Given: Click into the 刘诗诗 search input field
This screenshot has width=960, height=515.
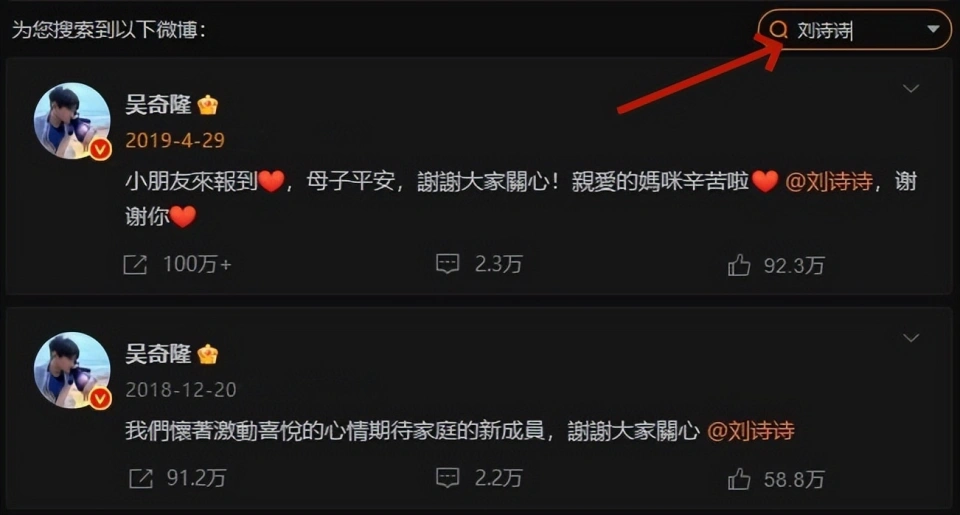Looking at the screenshot, I should click(855, 29).
